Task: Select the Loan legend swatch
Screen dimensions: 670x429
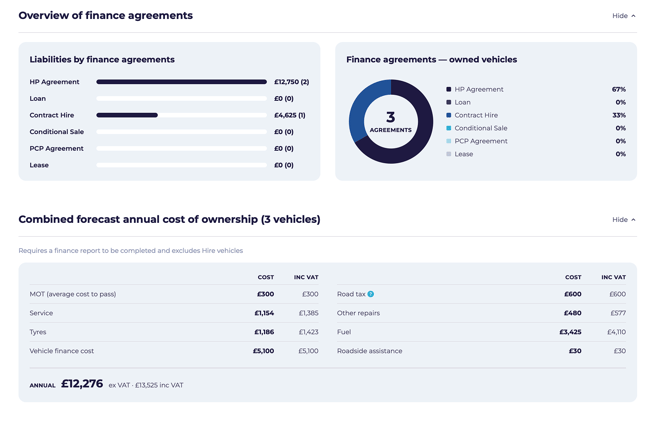Action: click(x=449, y=102)
